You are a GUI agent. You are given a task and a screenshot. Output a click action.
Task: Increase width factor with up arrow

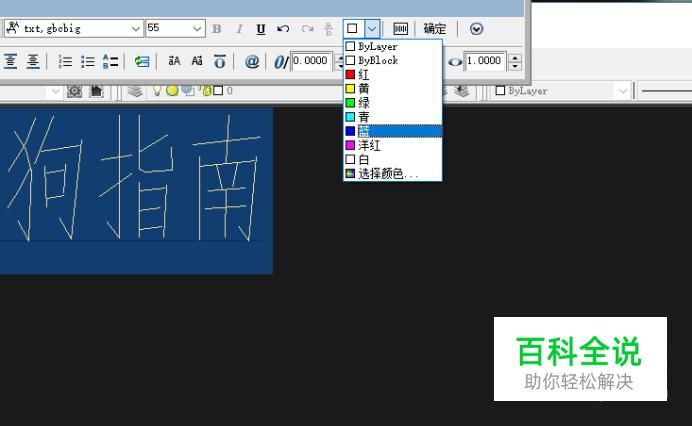tap(515, 57)
